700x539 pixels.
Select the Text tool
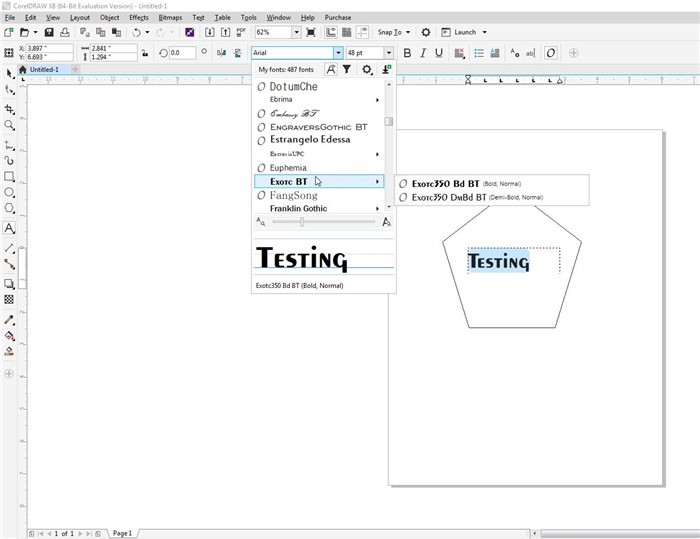[x=9, y=228]
